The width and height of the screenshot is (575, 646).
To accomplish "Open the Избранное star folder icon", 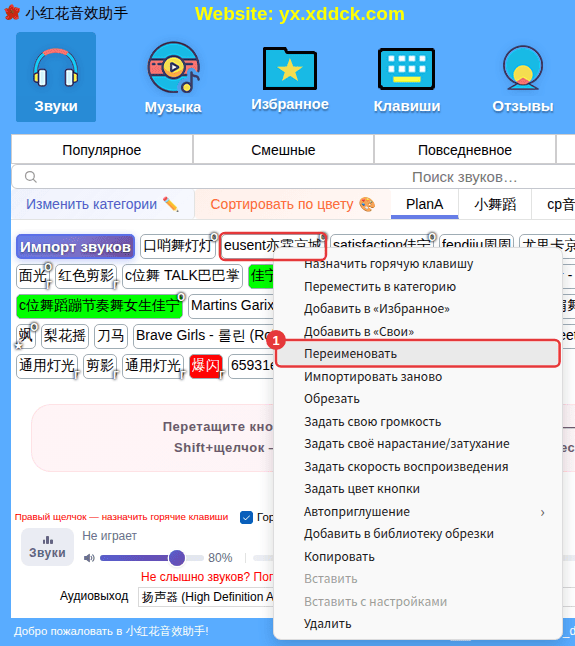I will pos(290,78).
